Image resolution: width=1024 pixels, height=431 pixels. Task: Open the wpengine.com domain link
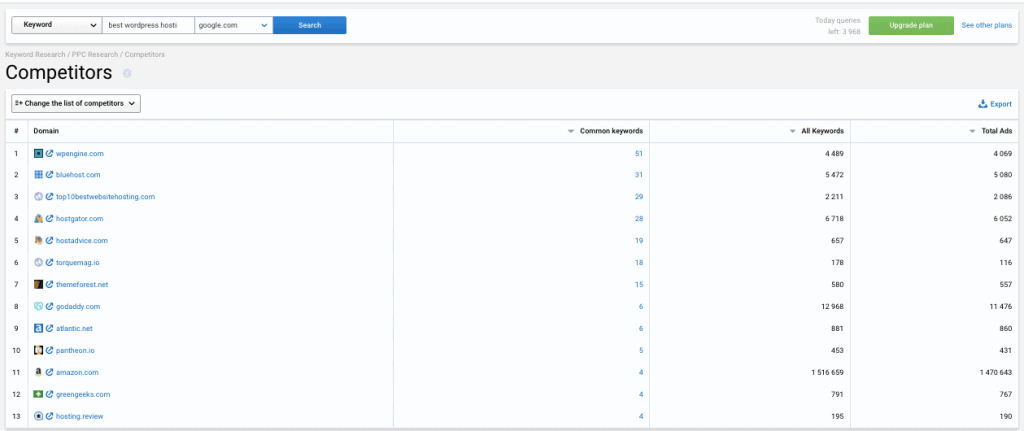coord(80,153)
